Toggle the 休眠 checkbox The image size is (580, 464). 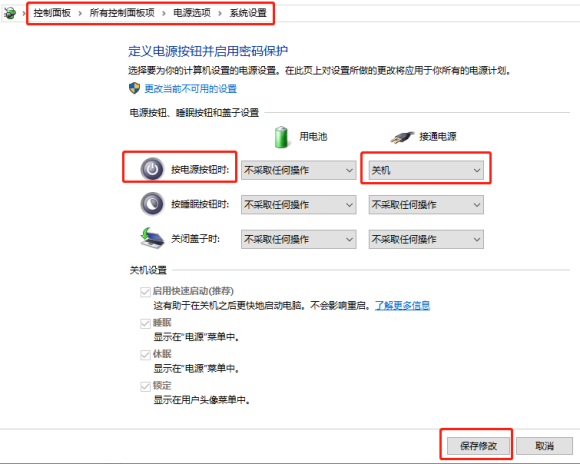(145, 355)
